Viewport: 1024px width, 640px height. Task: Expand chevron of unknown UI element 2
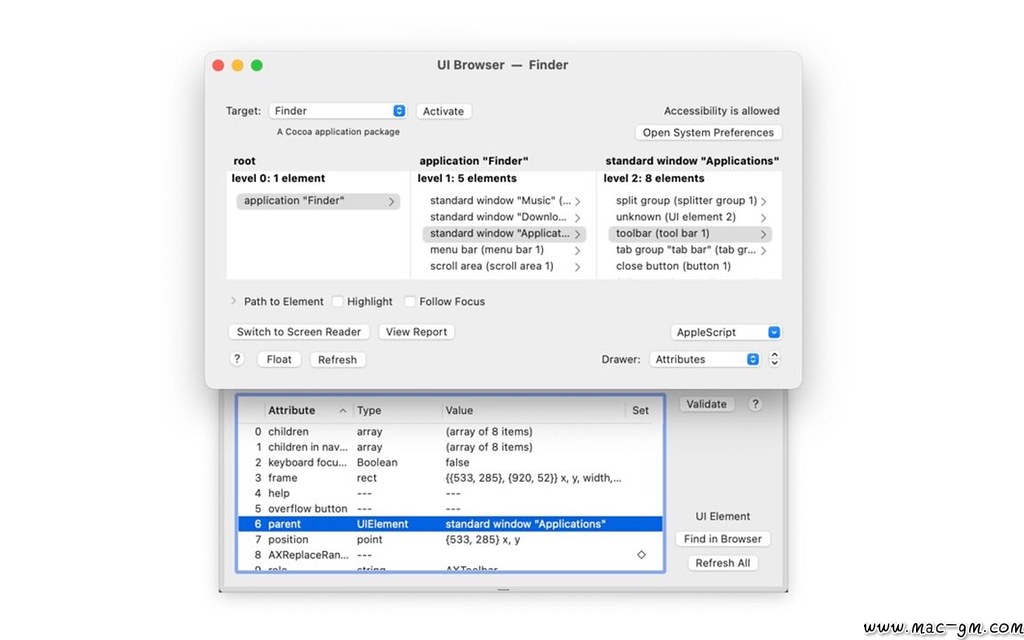(763, 218)
